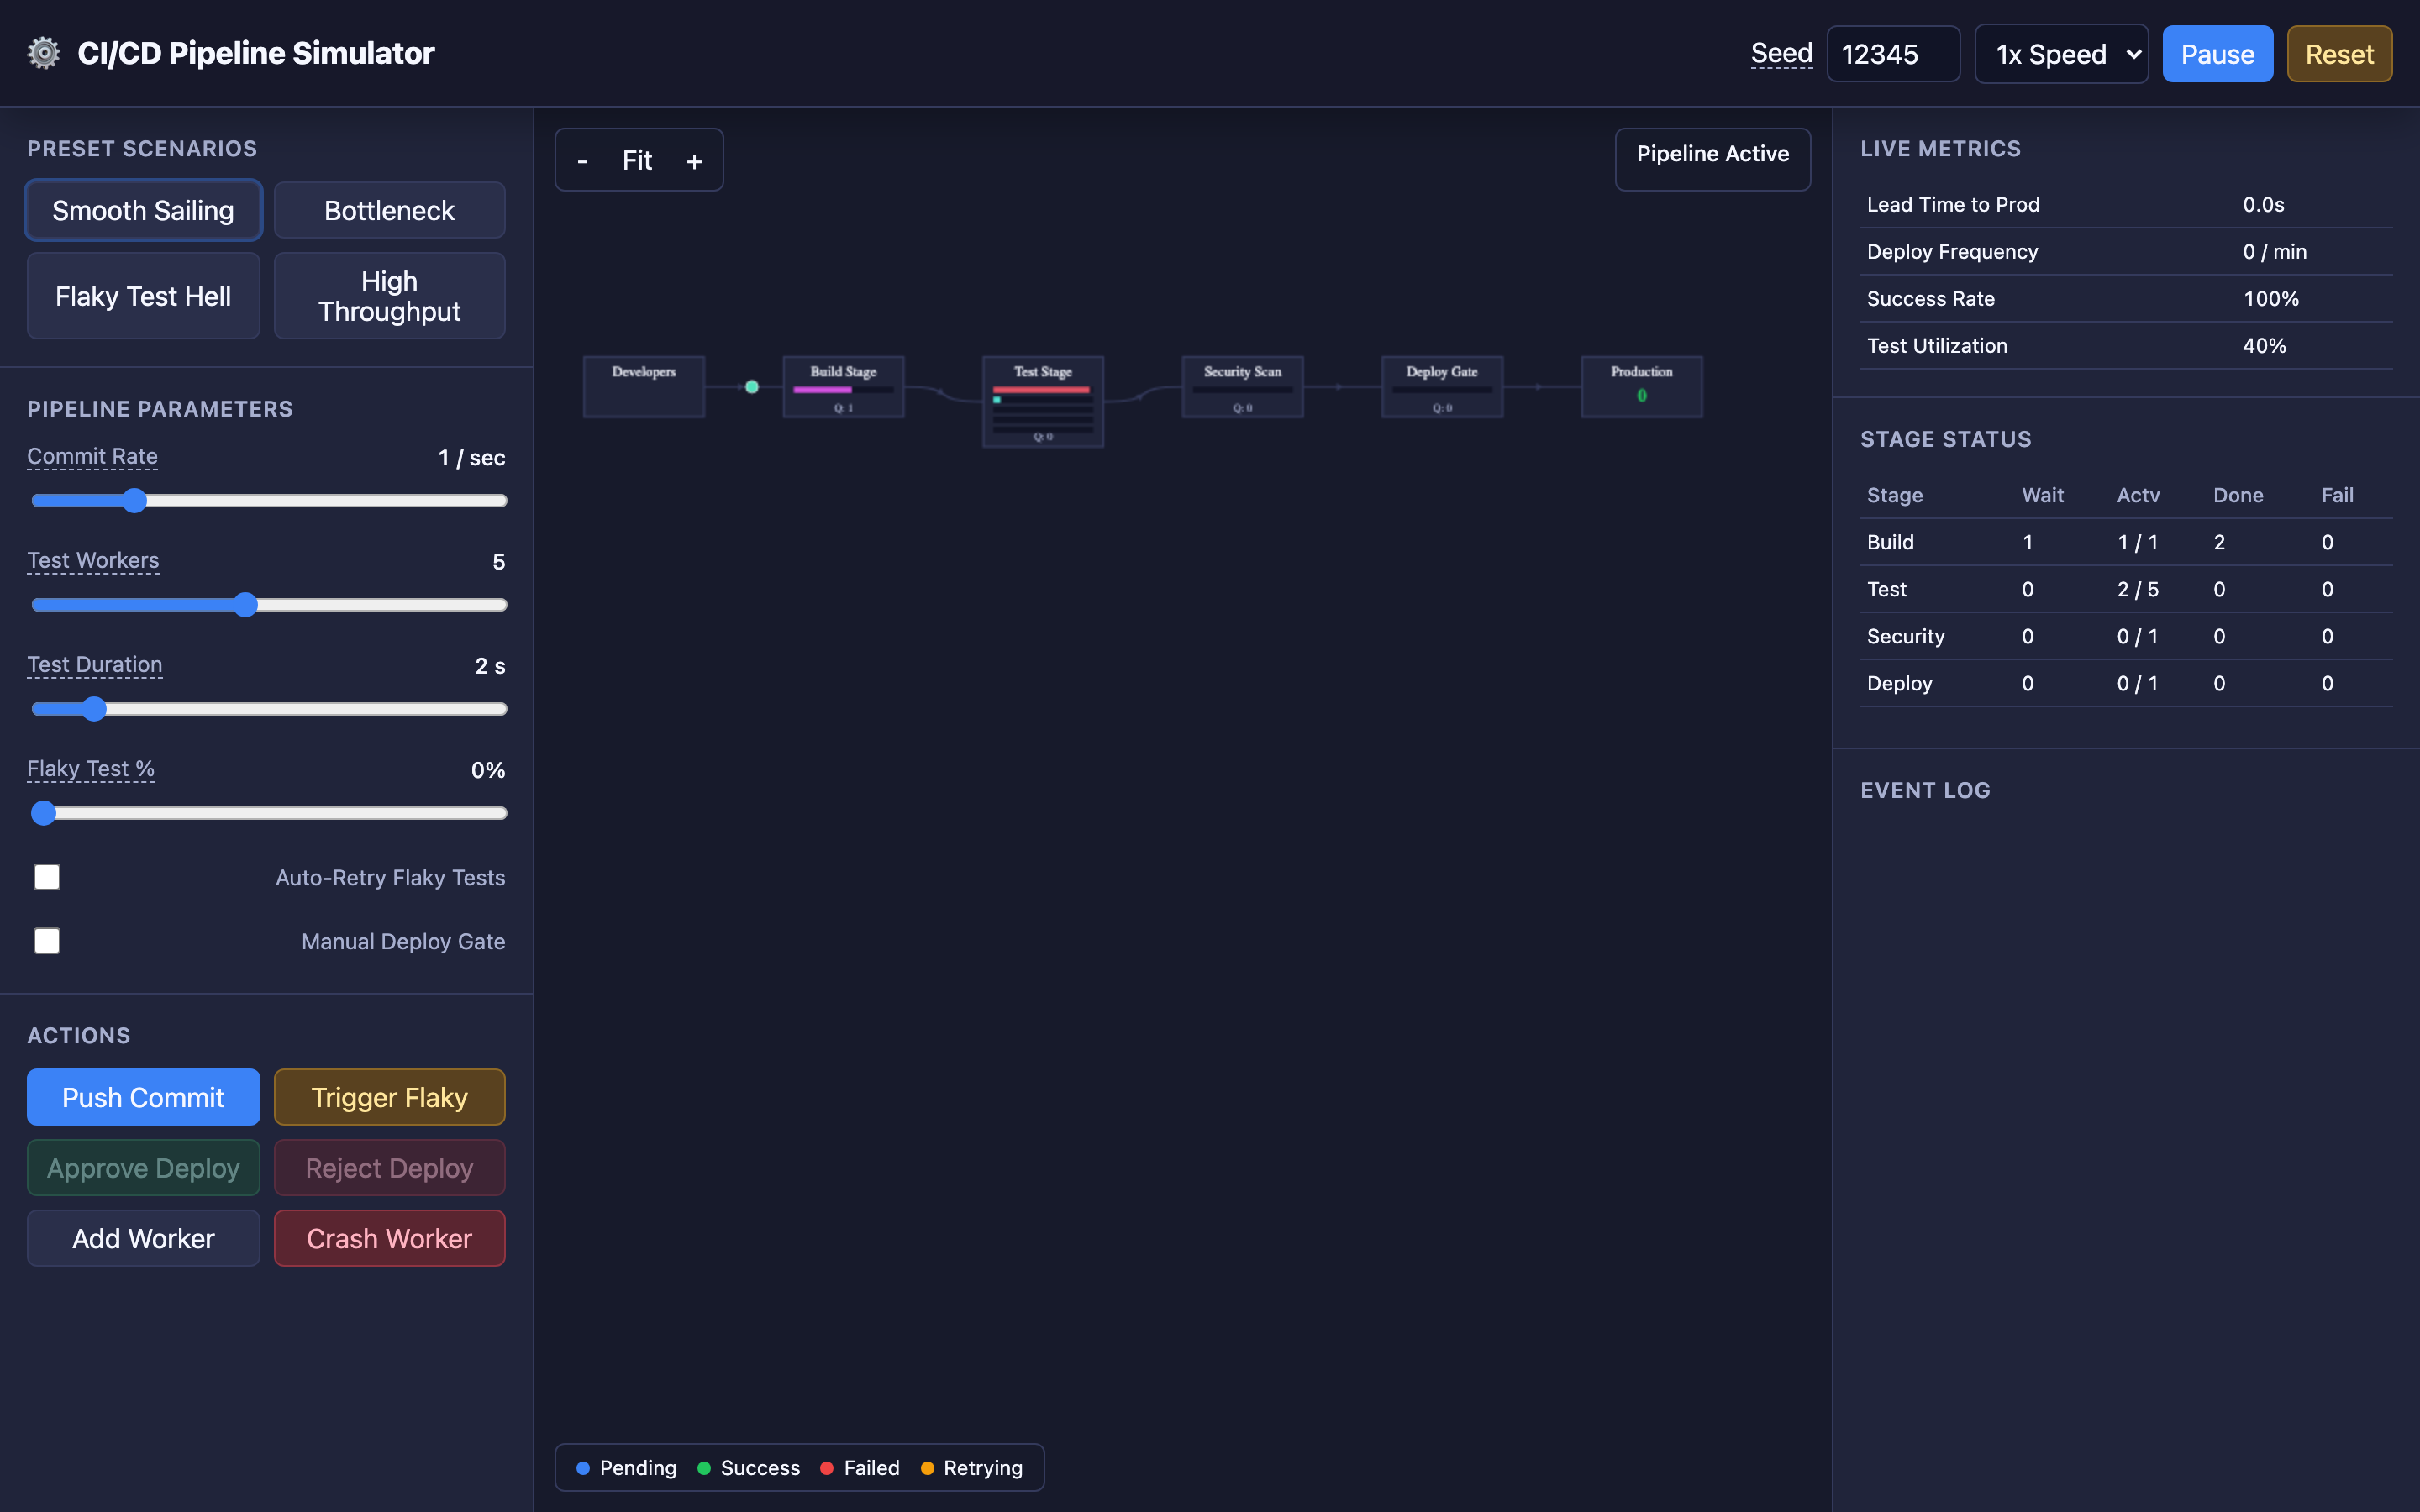Click the Approve Deploy button
Viewport: 2420px width, 1512px height.
point(143,1168)
